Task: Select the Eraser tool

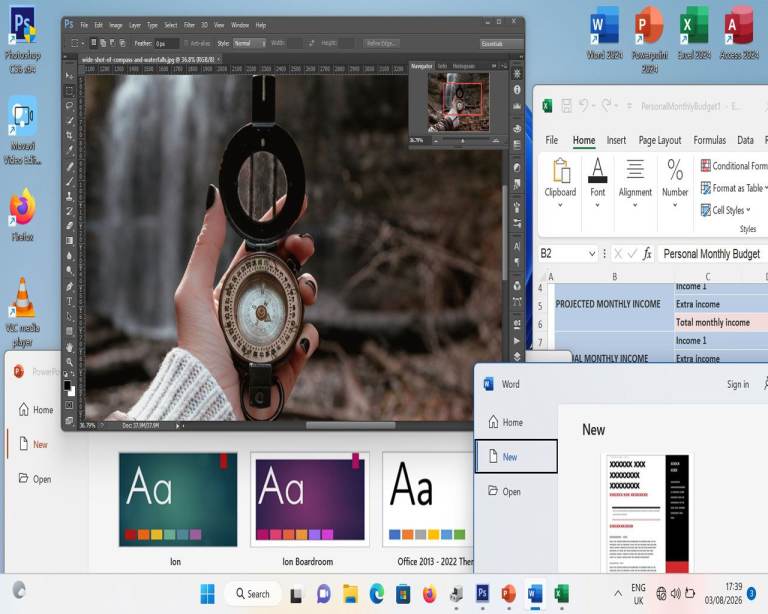Action: 70,226
